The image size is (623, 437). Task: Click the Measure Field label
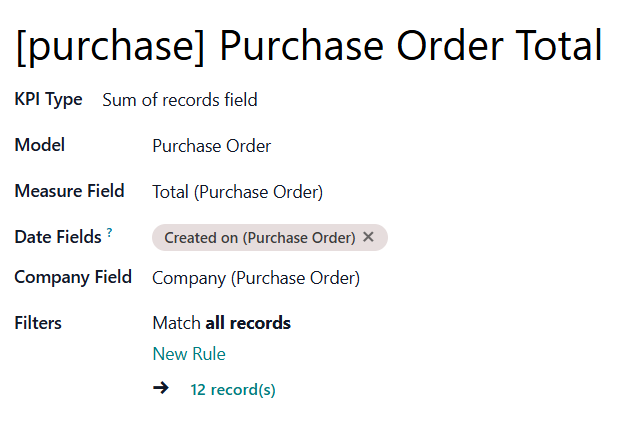(69, 191)
